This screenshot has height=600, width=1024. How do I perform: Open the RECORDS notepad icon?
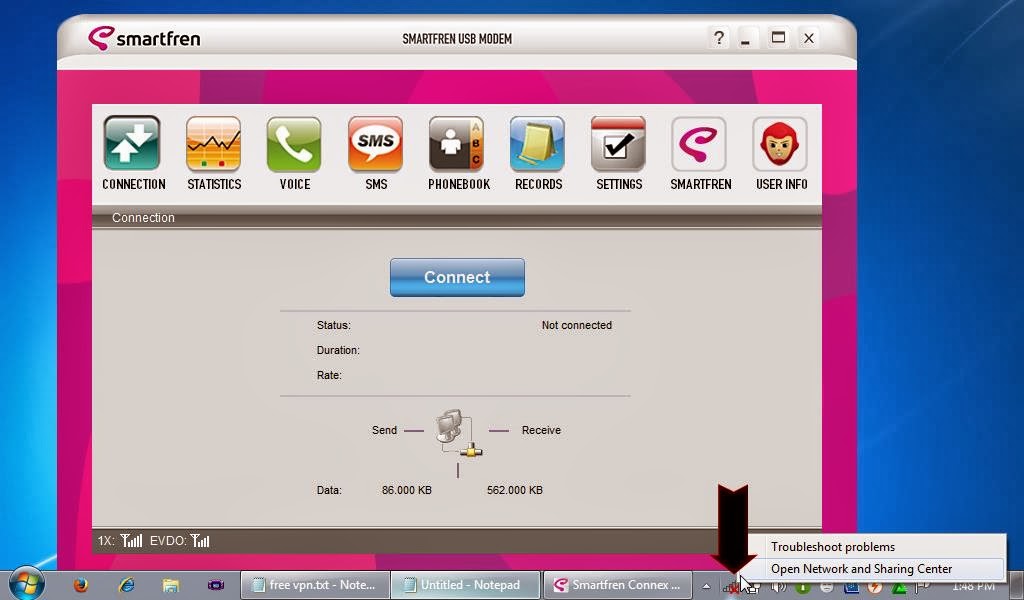pyautogui.click(x=537, y=144)
